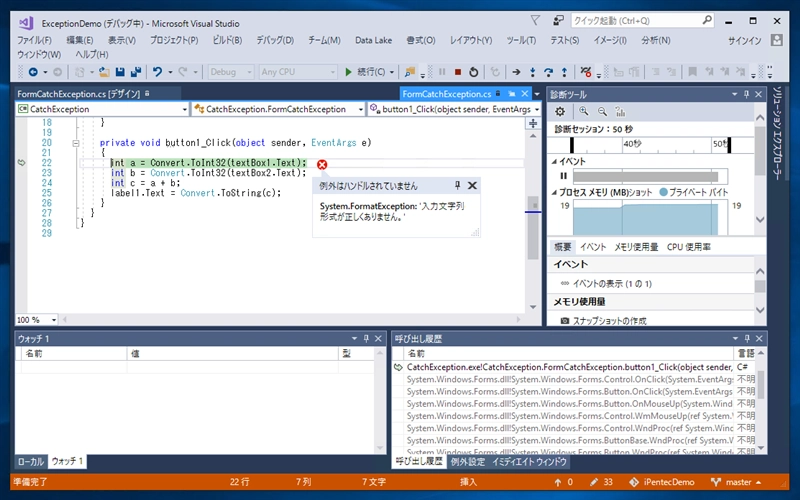Viewport: 800px width, 500px height.
Task: Pin the Watch 1 panel
Action: (366, 339)
